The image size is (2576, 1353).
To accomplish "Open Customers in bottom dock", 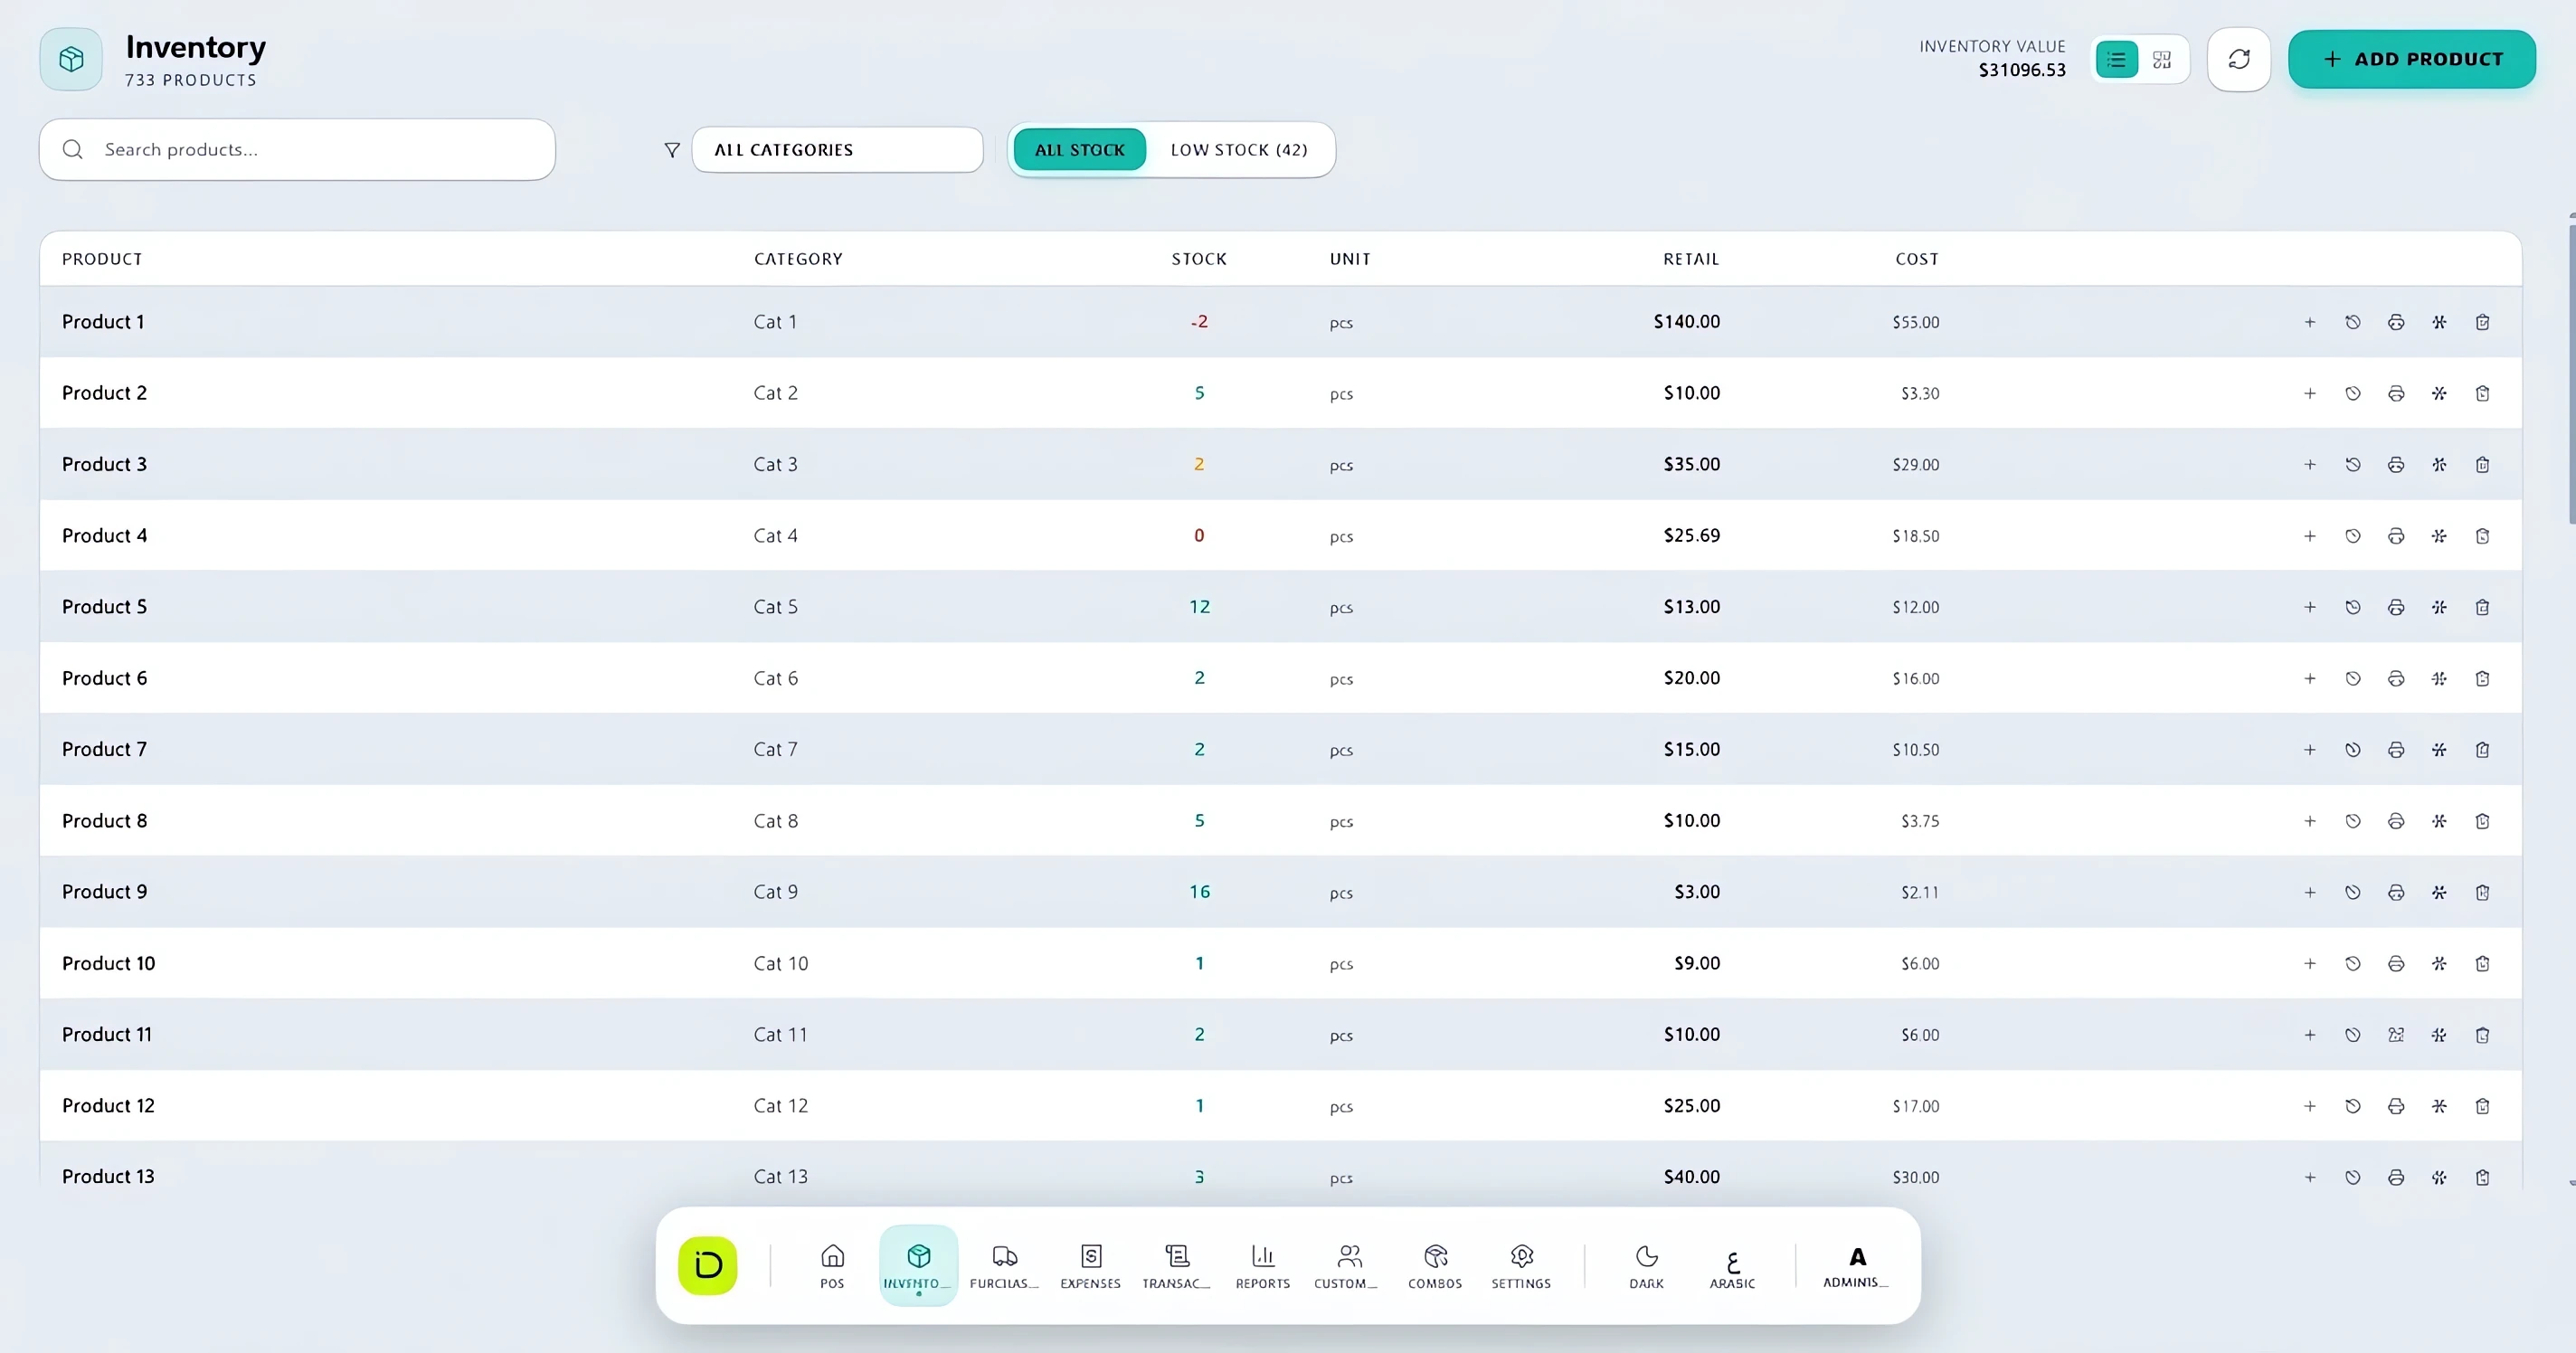I will pos(1349,1266).
